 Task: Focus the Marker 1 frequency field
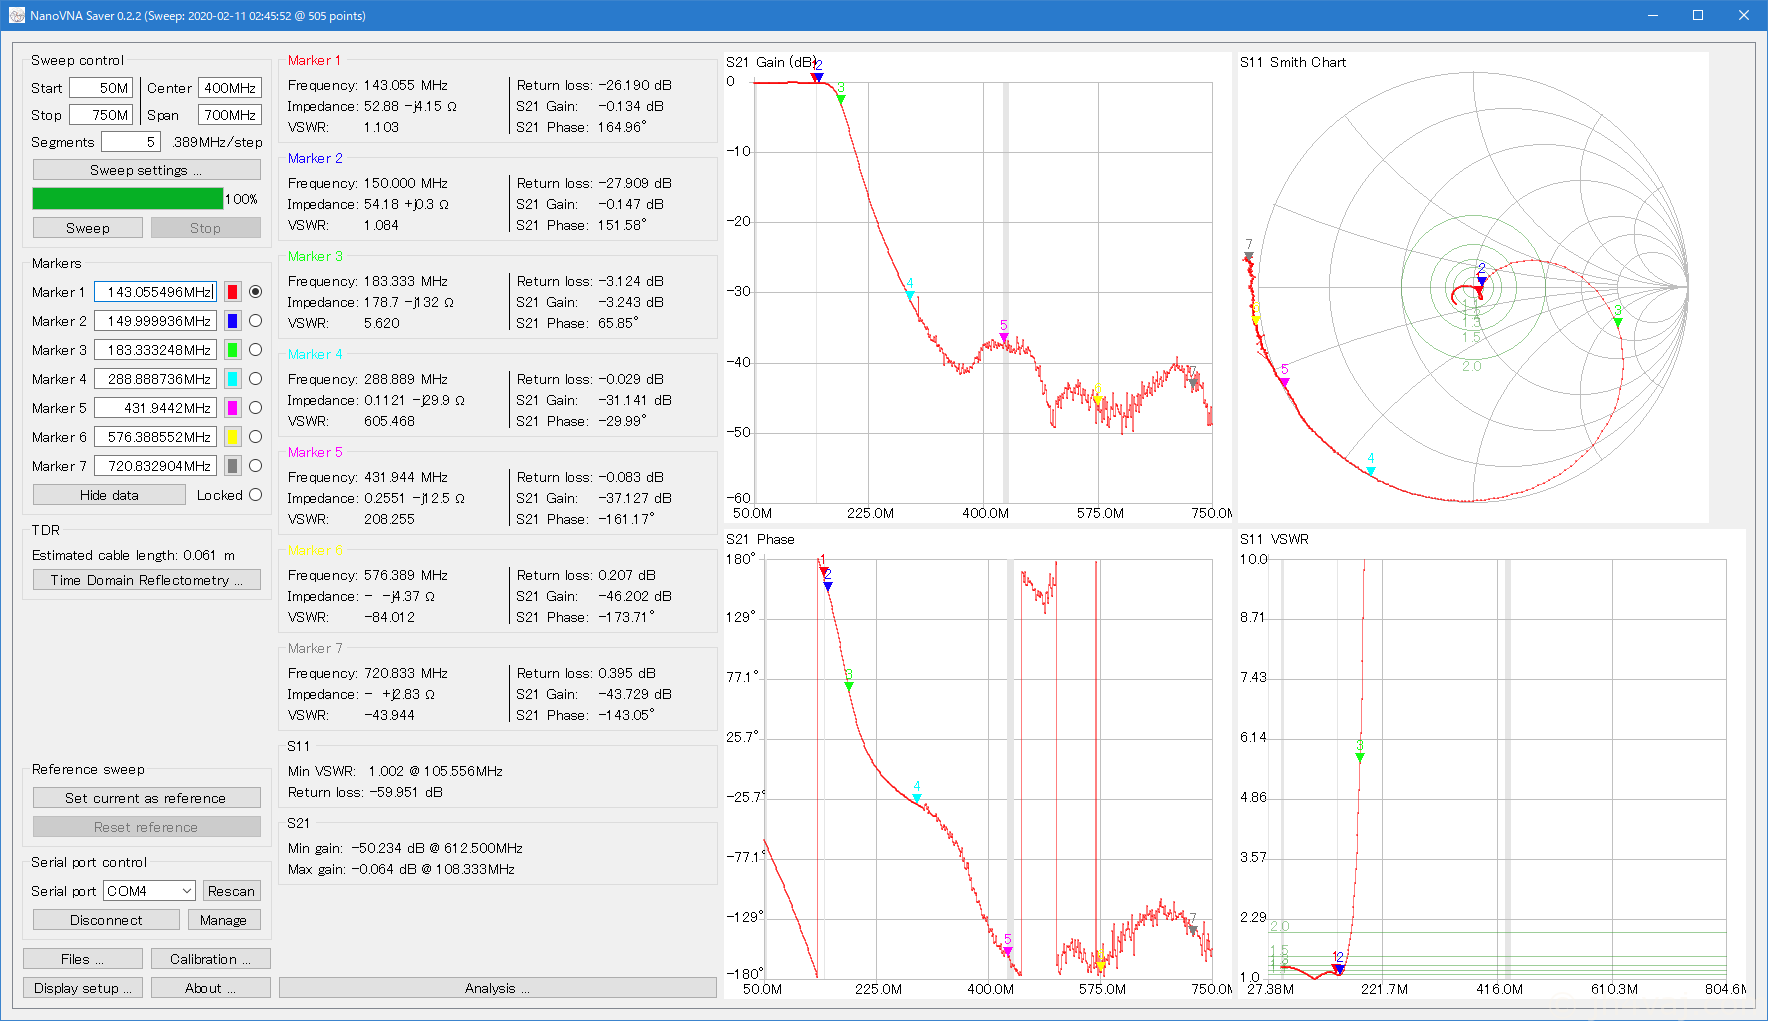coord(155,292)
